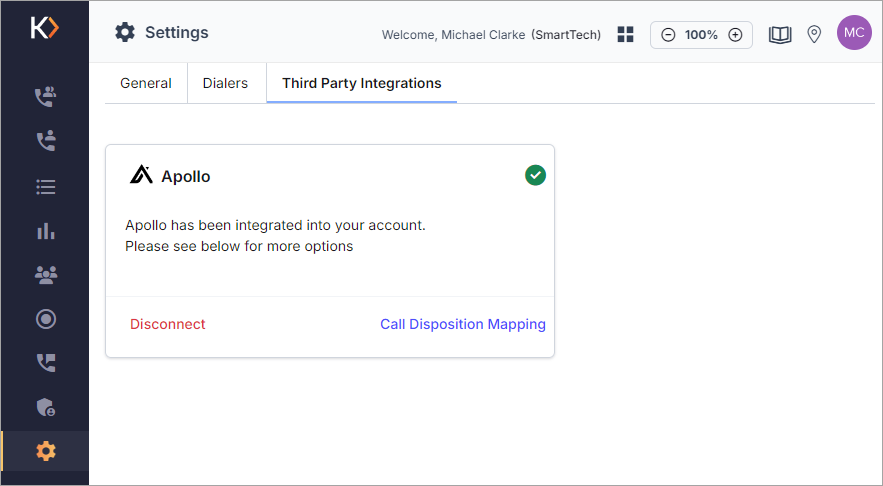This screenshot has height=486, width=883.
Task: Open the shield admin icon in sidebar
Action: (x=46, y=407)
